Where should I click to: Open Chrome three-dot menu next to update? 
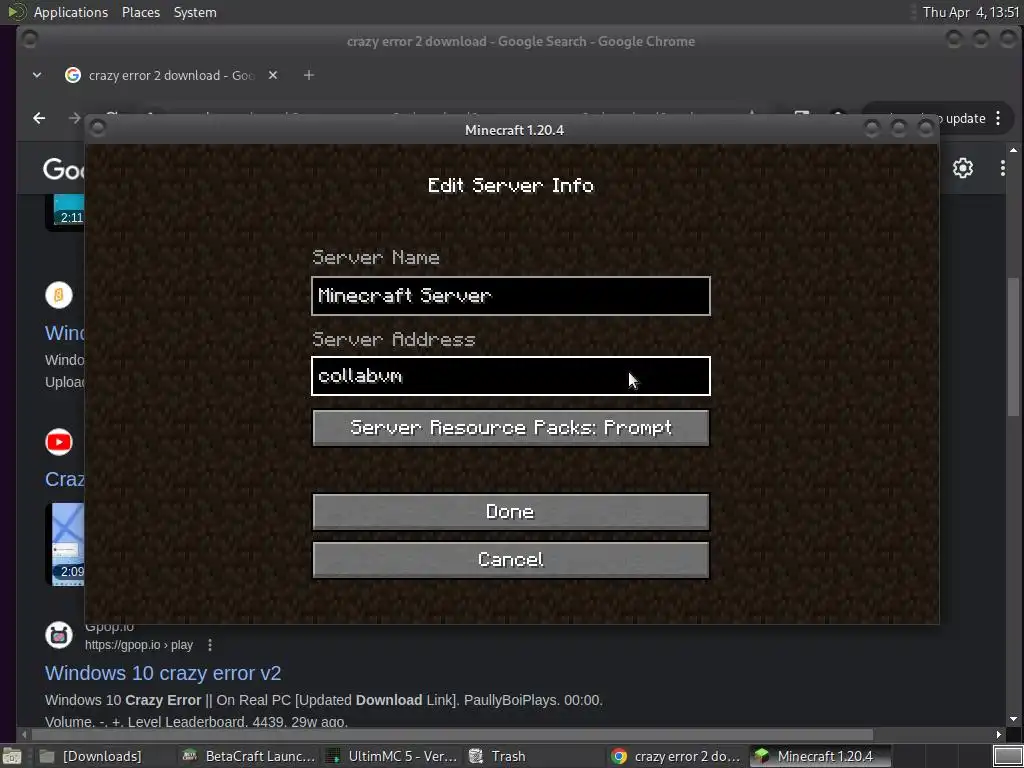pyautogui.click(x=998, y=118)
